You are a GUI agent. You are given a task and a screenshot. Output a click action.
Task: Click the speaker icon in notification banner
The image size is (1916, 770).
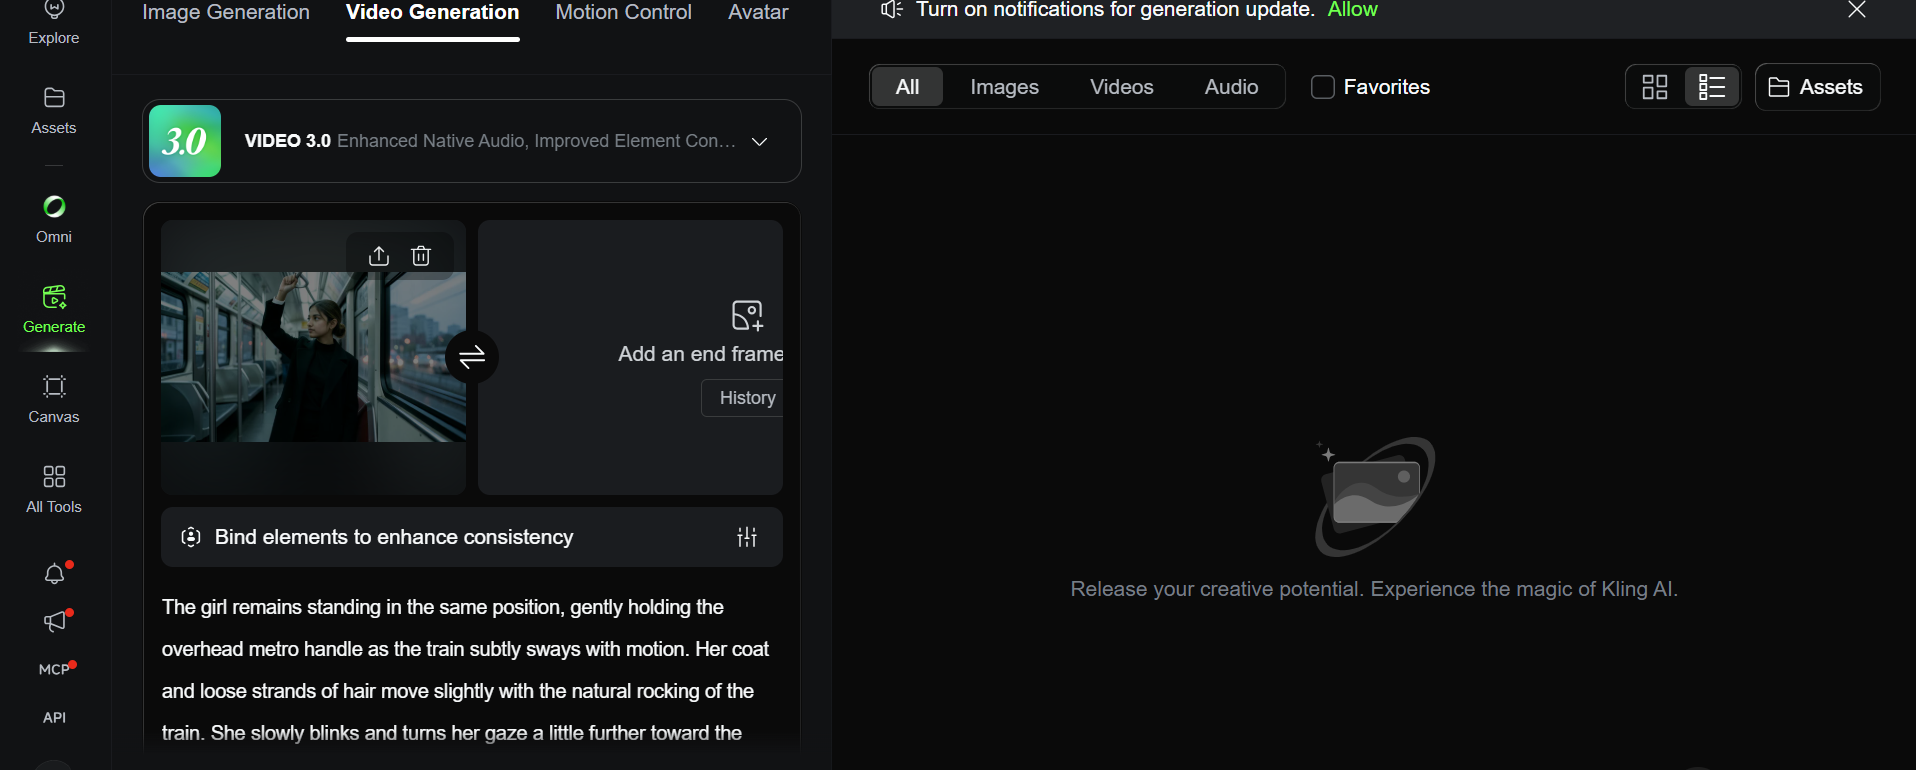891,10
